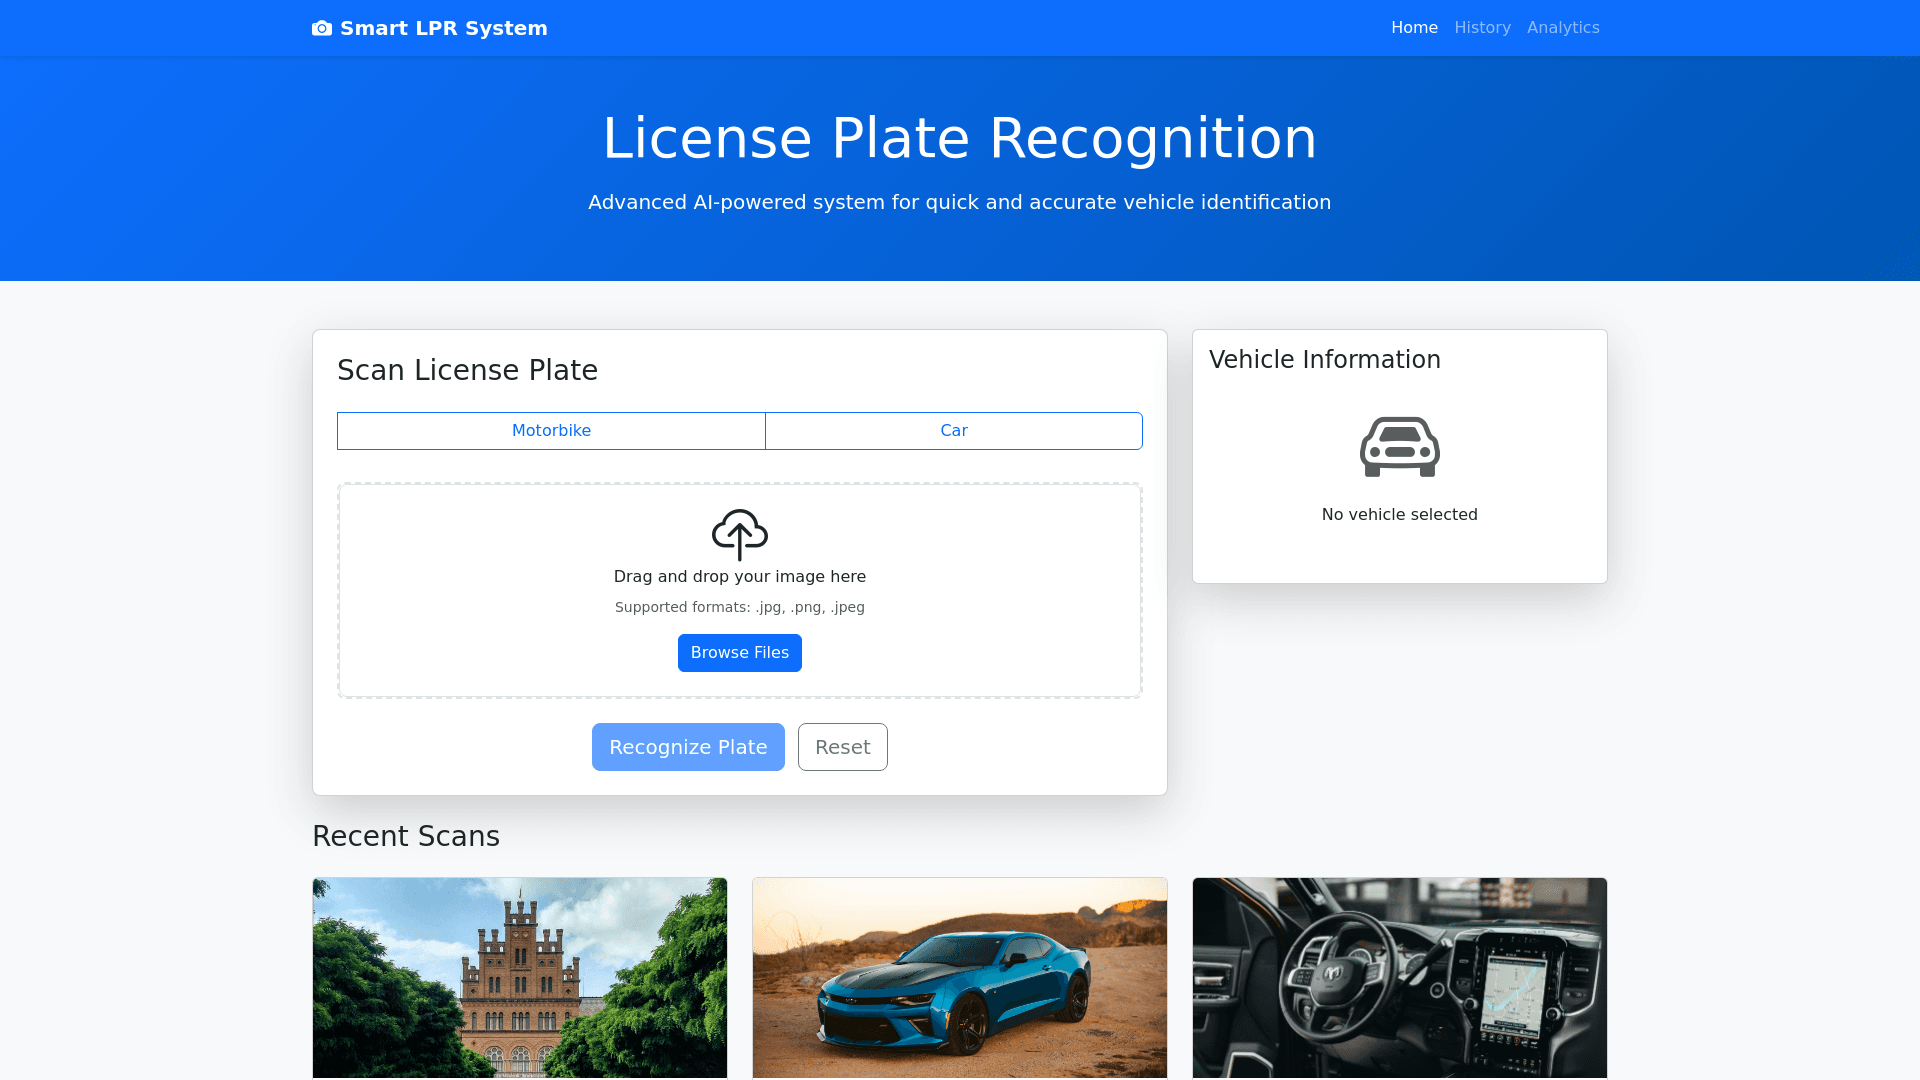Open the castle building scan thumbnail

coord(520,978)
